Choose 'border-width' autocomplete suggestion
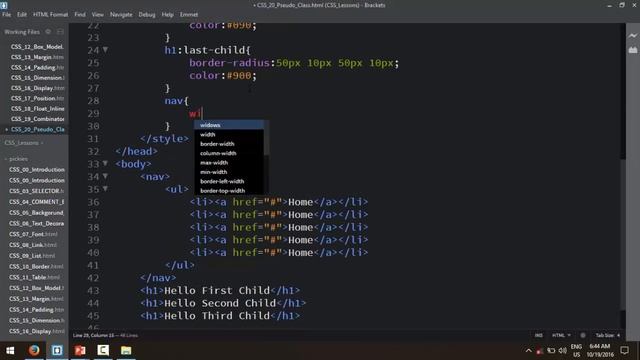This screenshot has width=640, height=360. [x=229, y=144]
